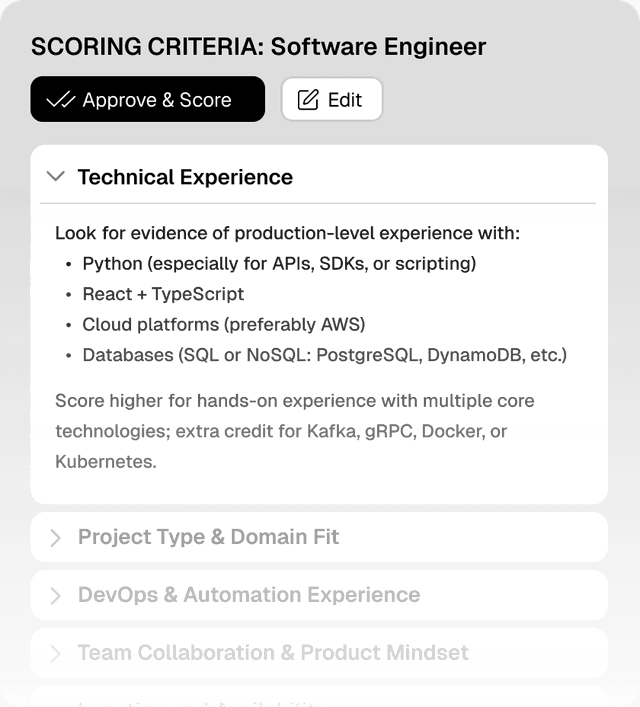Click the pencil icon in Edit button

309,100
